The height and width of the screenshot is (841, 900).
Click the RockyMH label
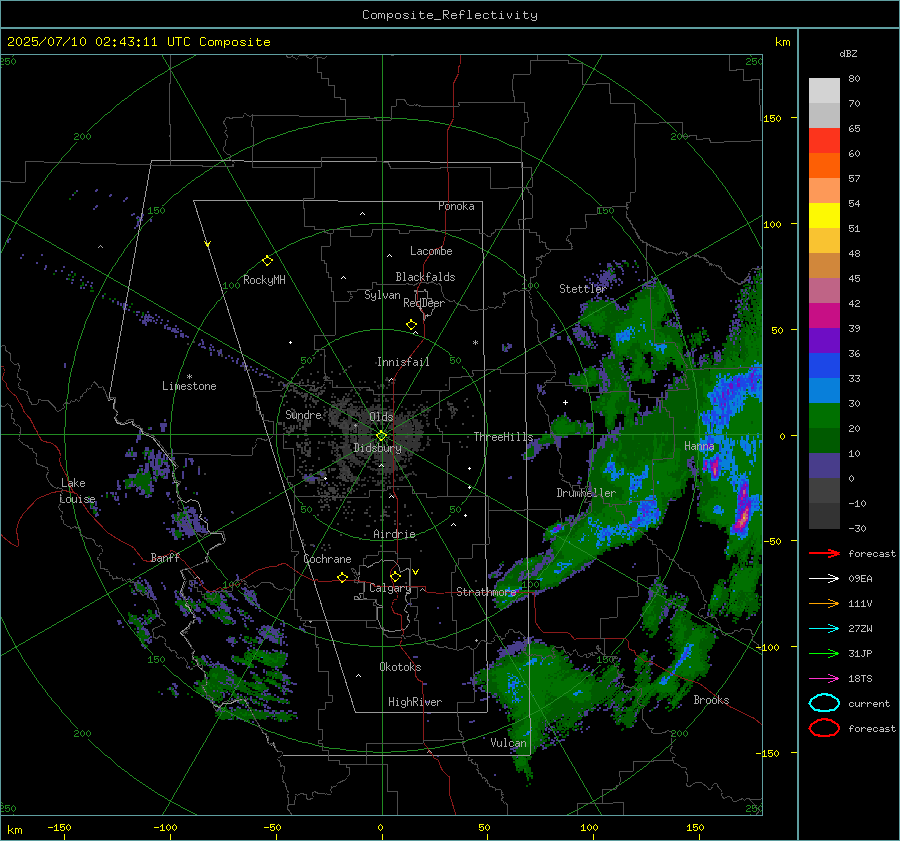tap(264, 280)
